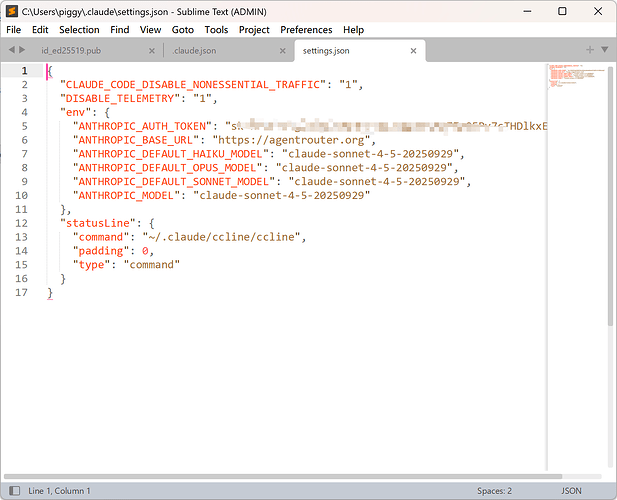Switch to the id_ed25519.pub tab
The height and width of the screenshot is (500, 617).
[x=71, y=51]
